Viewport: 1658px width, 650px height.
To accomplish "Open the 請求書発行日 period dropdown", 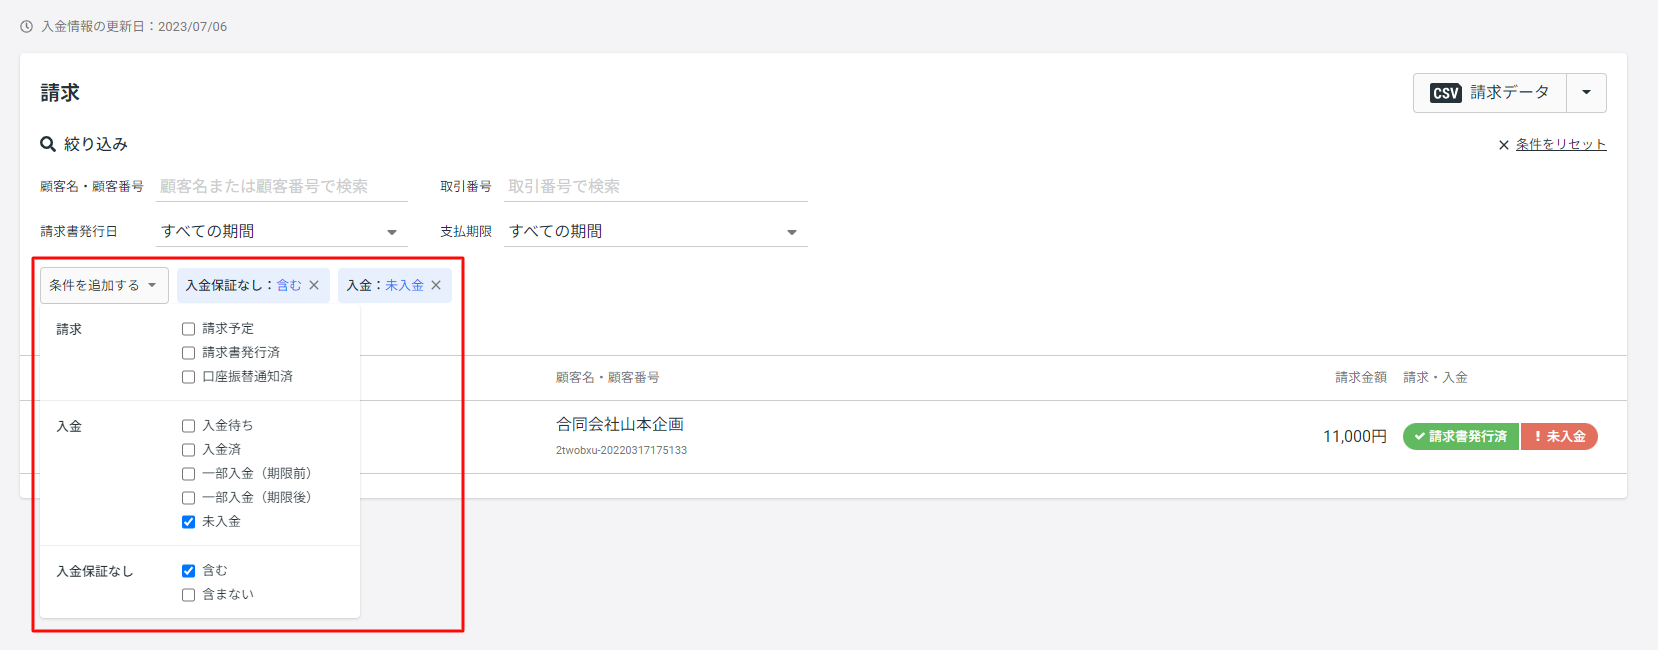I will (282, 231).
